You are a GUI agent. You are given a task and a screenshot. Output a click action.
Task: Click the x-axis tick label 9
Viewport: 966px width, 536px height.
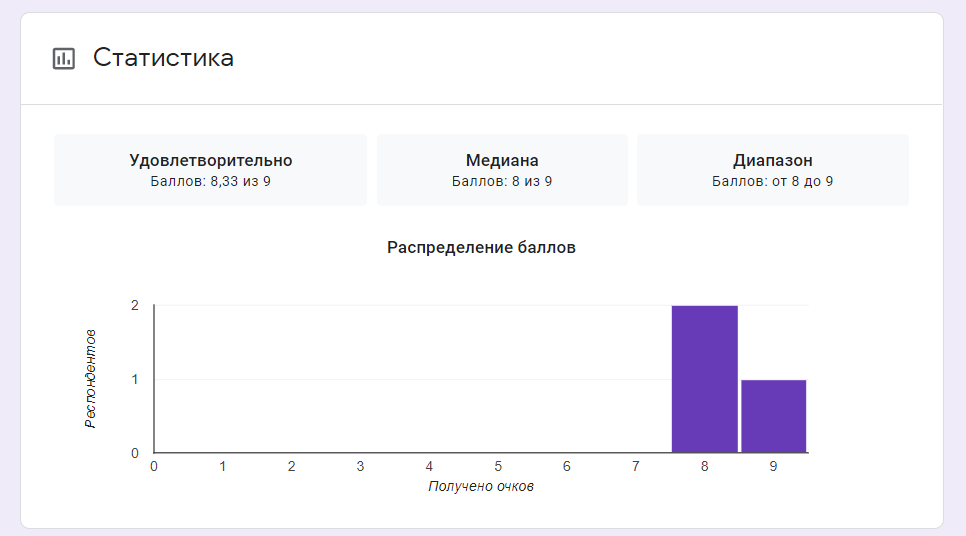(773, 466)
